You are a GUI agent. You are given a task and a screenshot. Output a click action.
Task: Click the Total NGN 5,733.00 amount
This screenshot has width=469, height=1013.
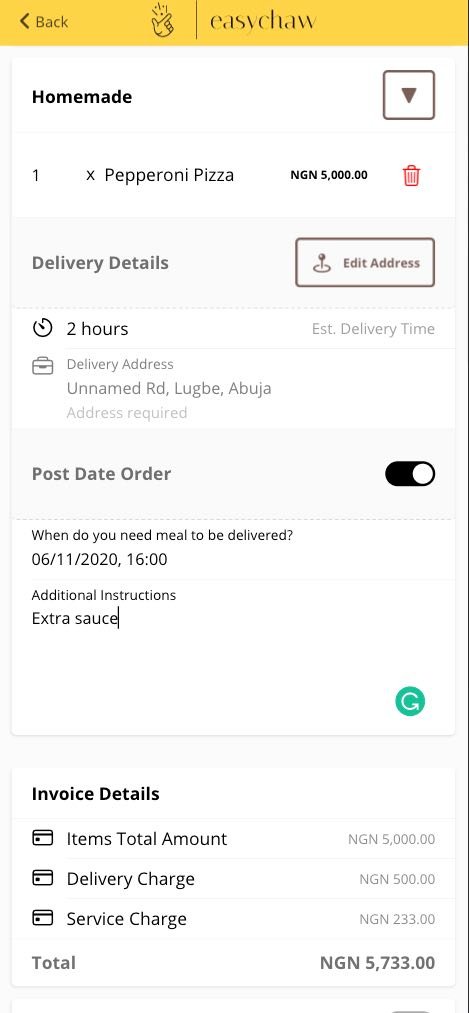(x=377, y=963)
